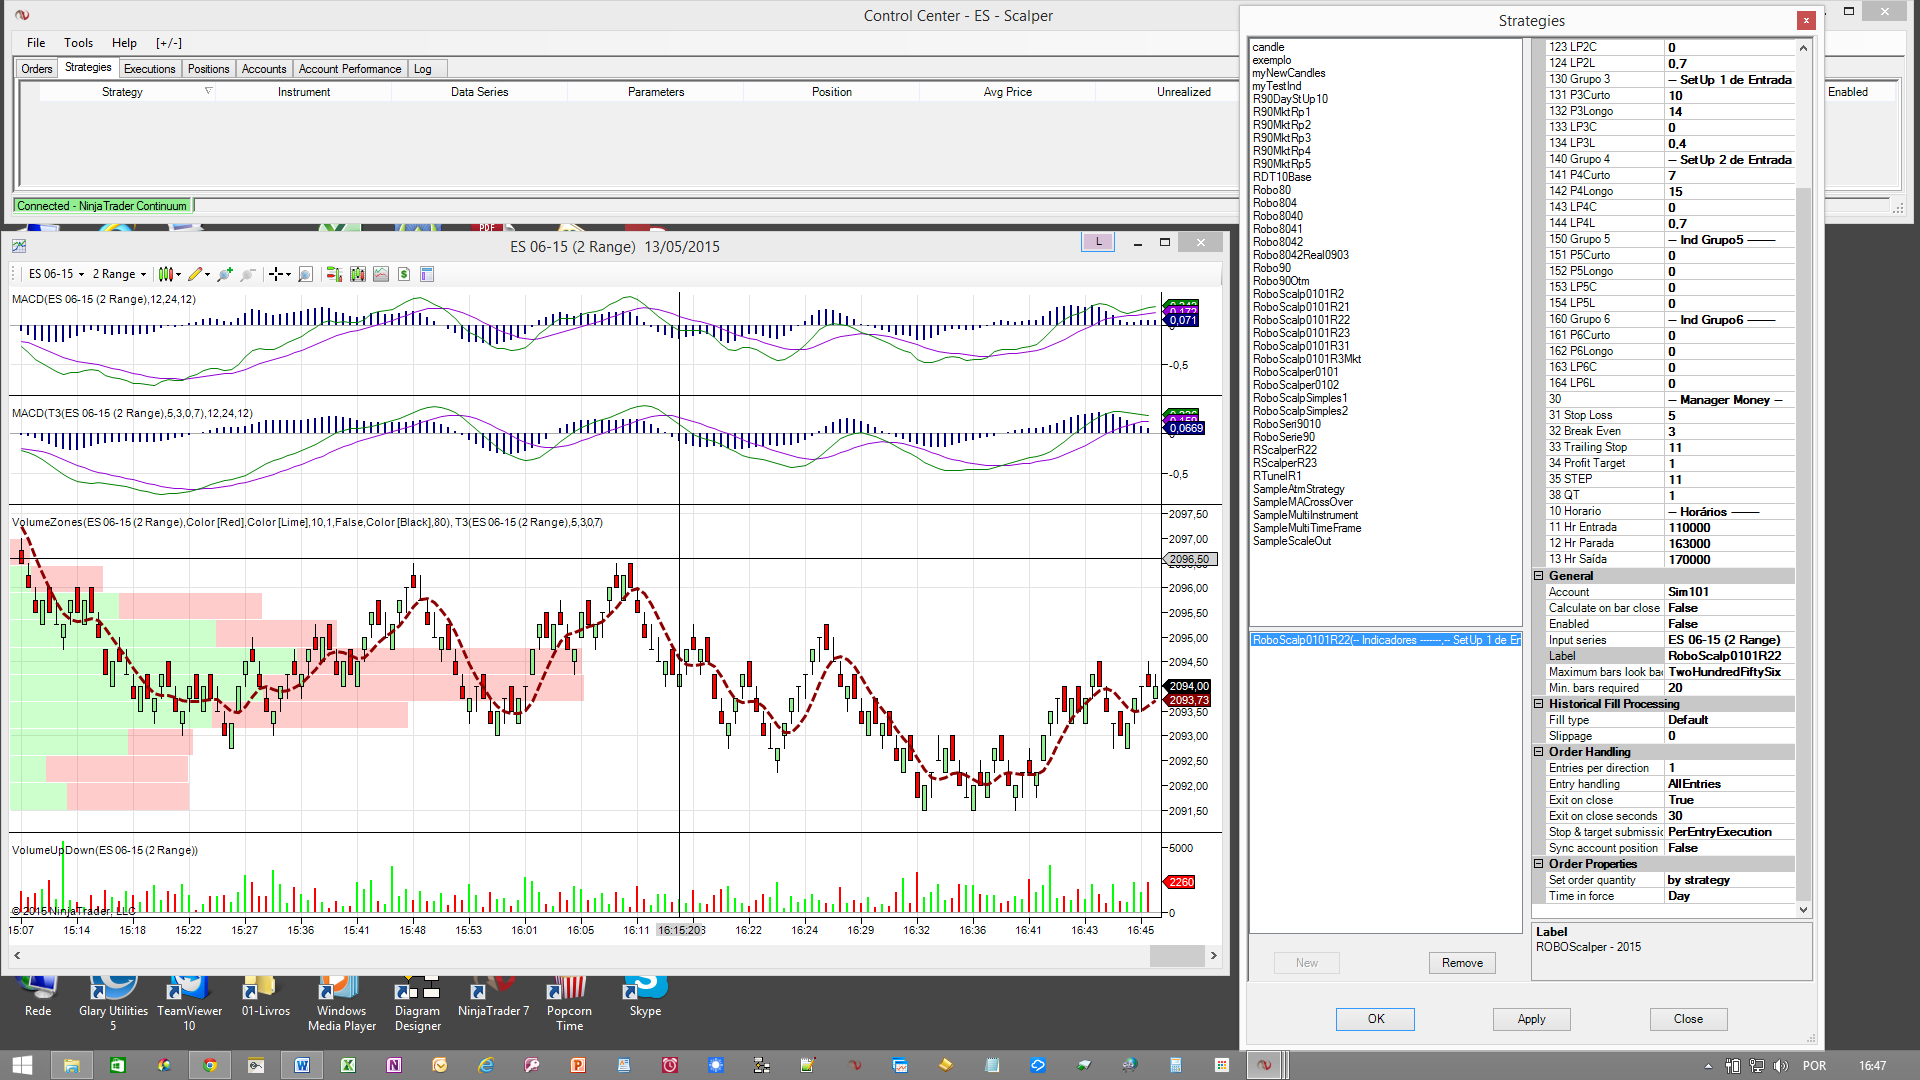The height and width of the screenshot is (1080, 1920).
Task: Open the Strategies dollar sign icon
Action: (x=404, y=274)
